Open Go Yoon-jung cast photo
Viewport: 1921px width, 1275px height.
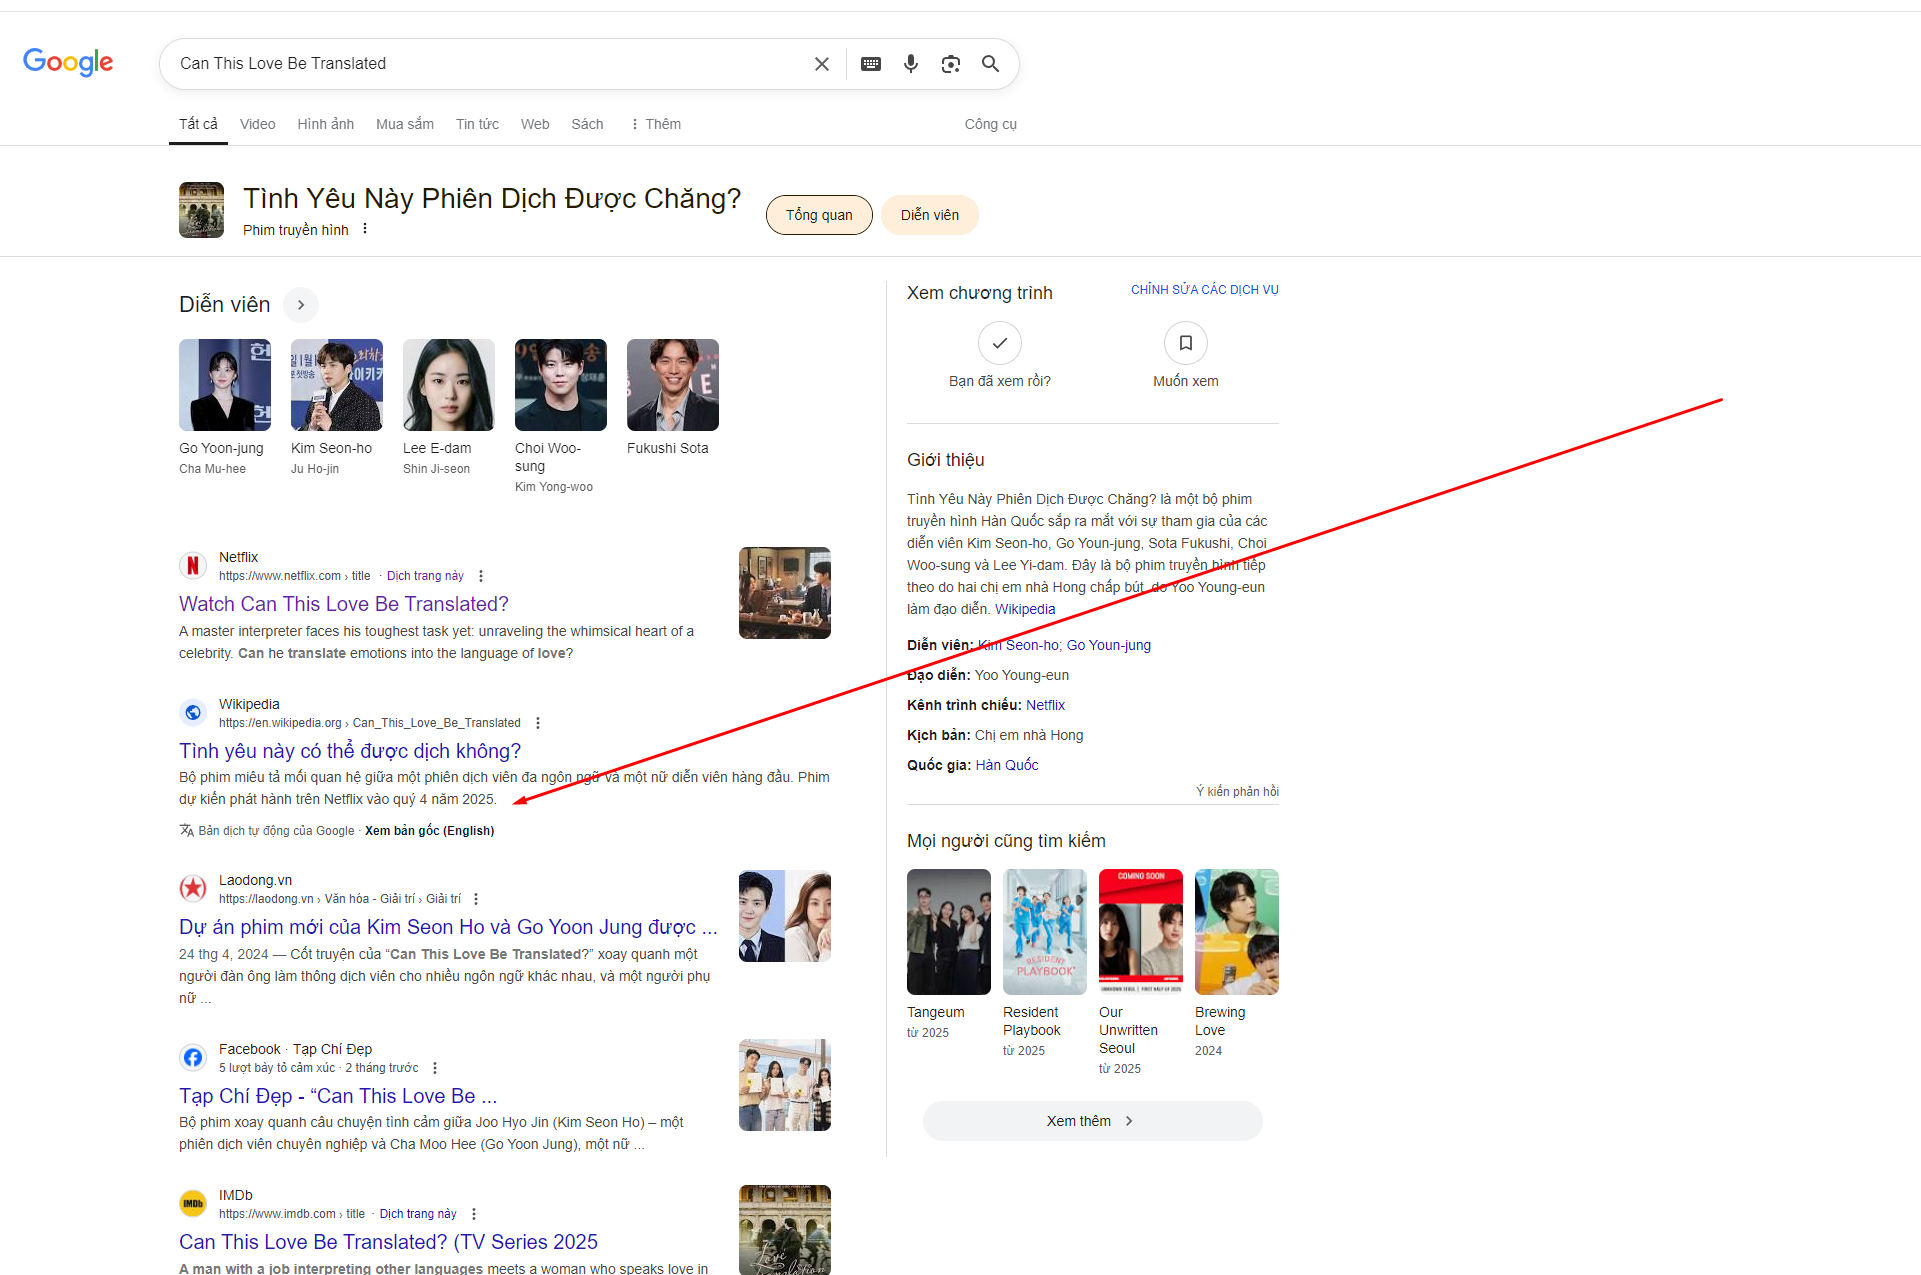[225, 385]
